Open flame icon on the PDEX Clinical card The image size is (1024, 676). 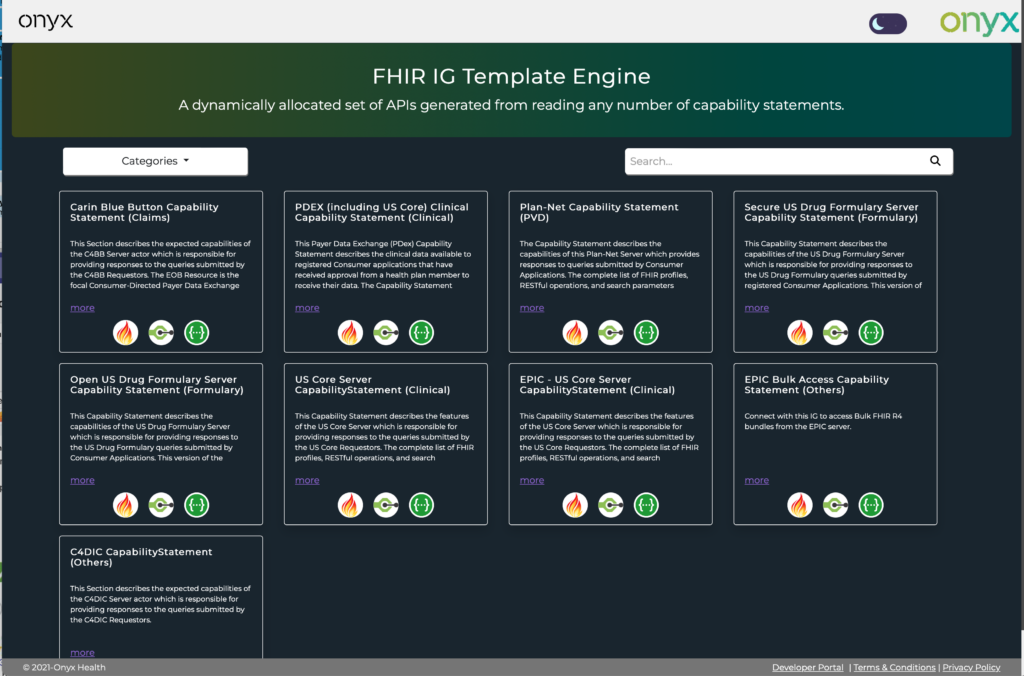[x=350, y=332]
